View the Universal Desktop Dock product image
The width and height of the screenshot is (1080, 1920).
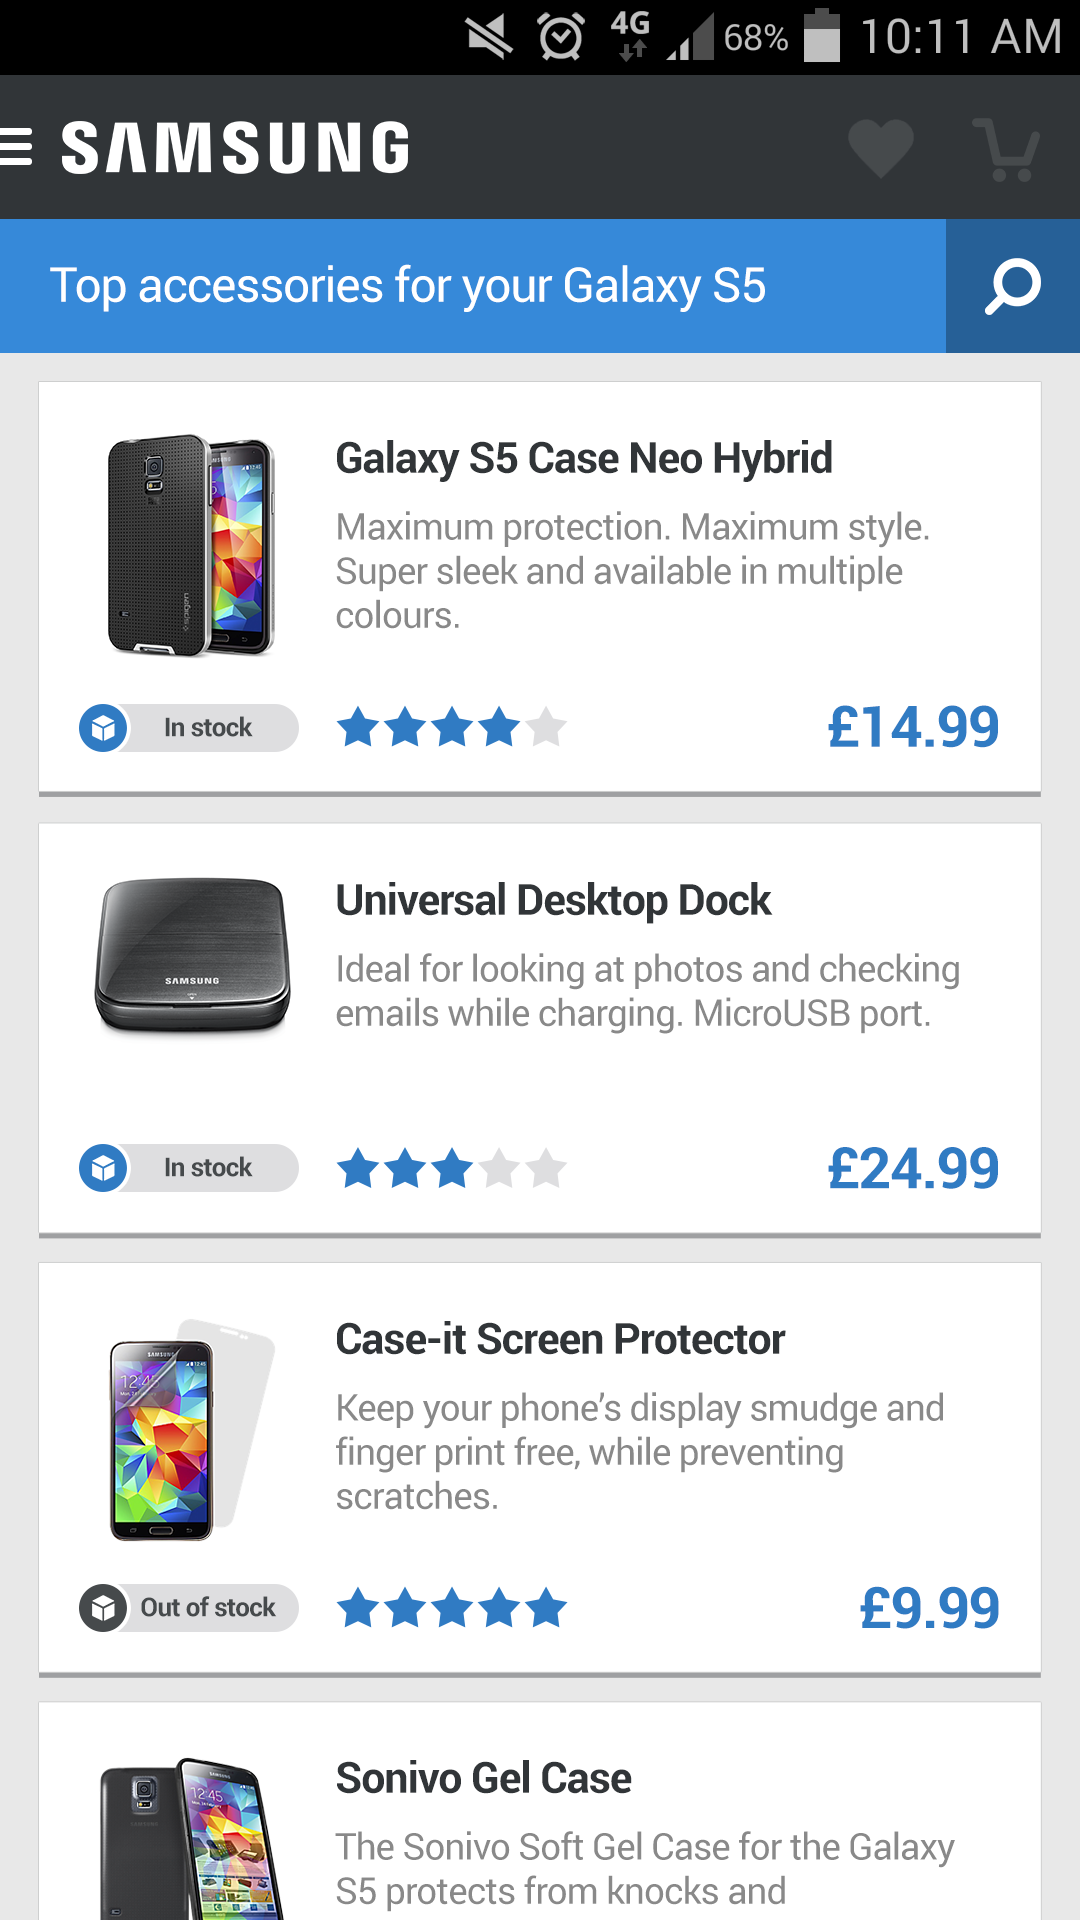(192, 956)
